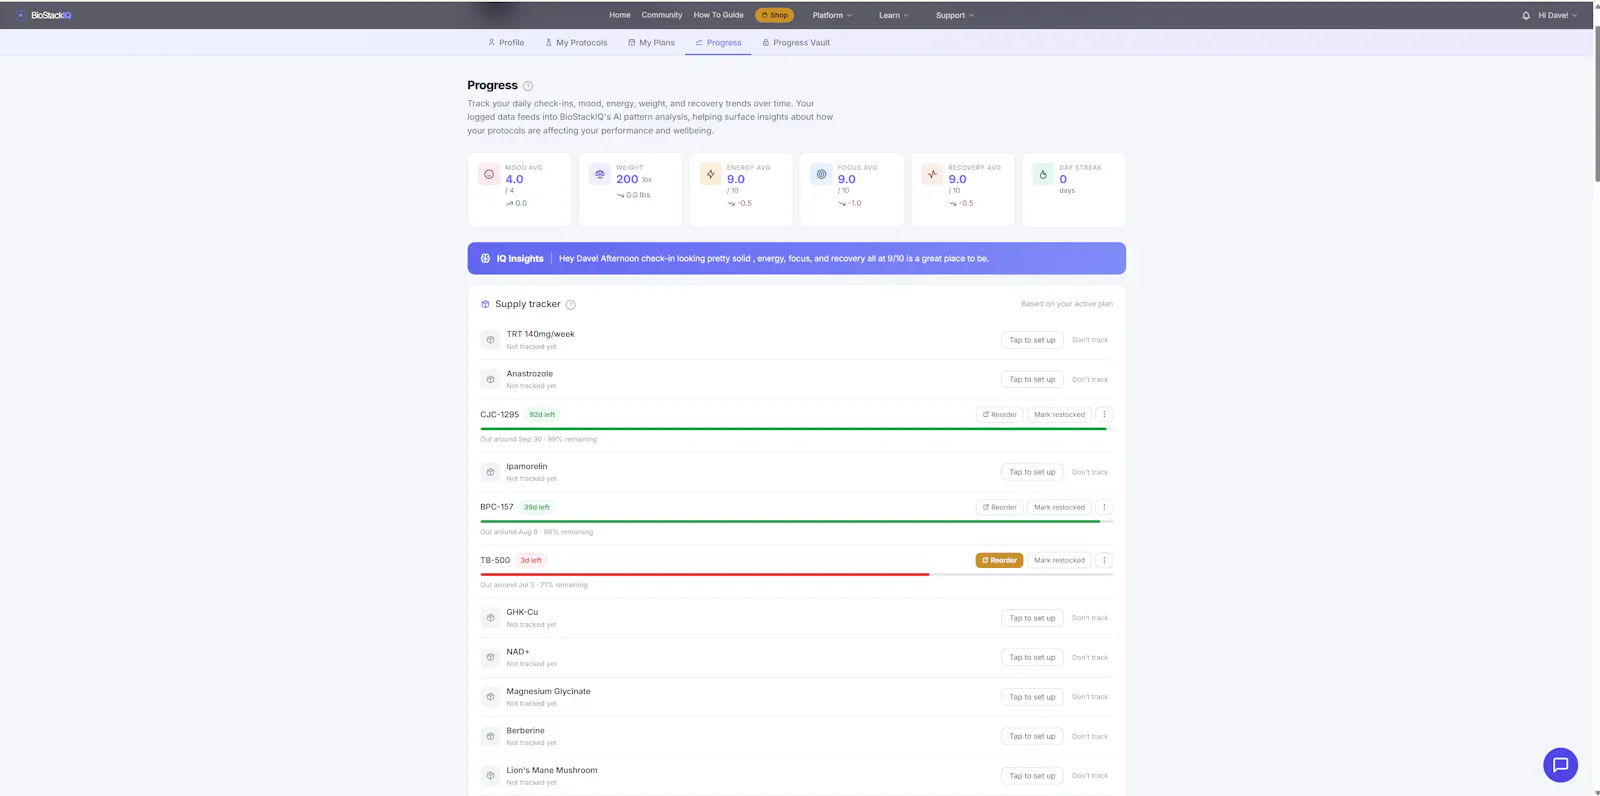This screenshot has height=796, width=1600.
Task: Open BPC-157 more options menu
Action: pyautogui.click(x=1104, y=507)
